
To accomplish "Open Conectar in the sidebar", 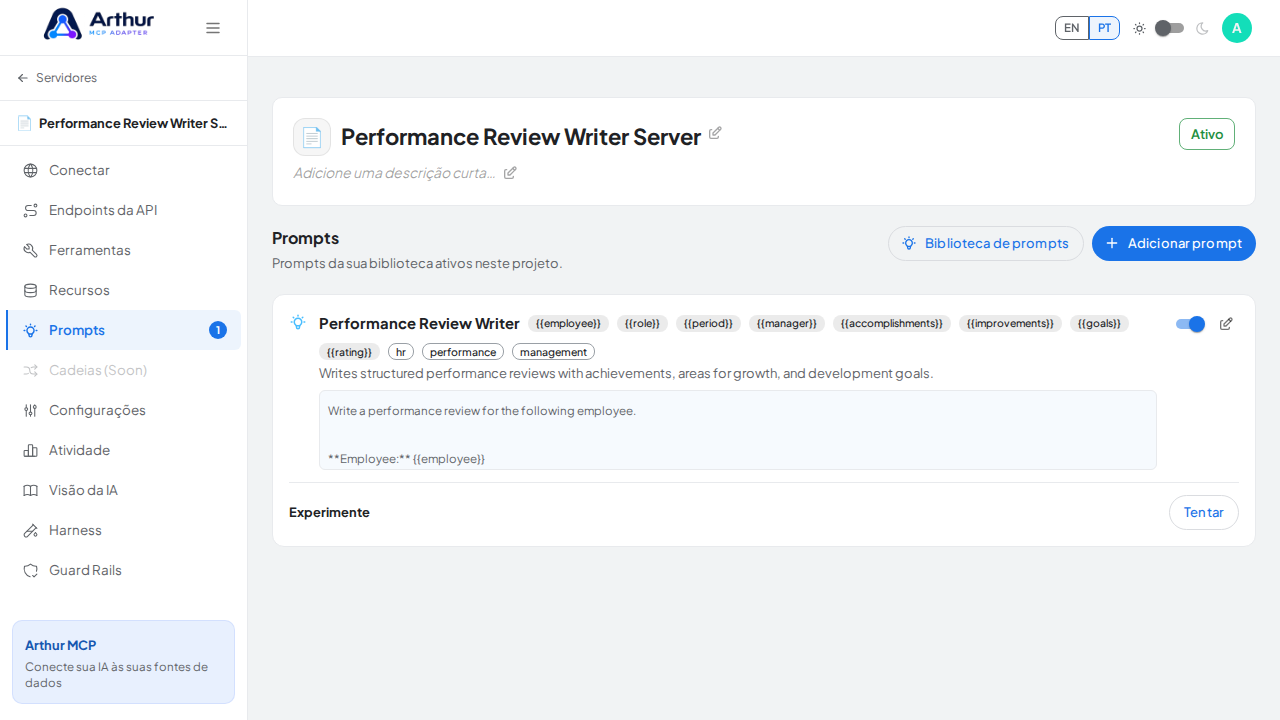I will (x=123, y=170).
